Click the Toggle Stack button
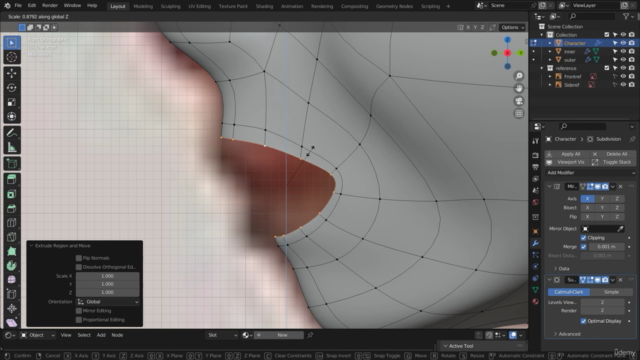 (x=613, y=162)
